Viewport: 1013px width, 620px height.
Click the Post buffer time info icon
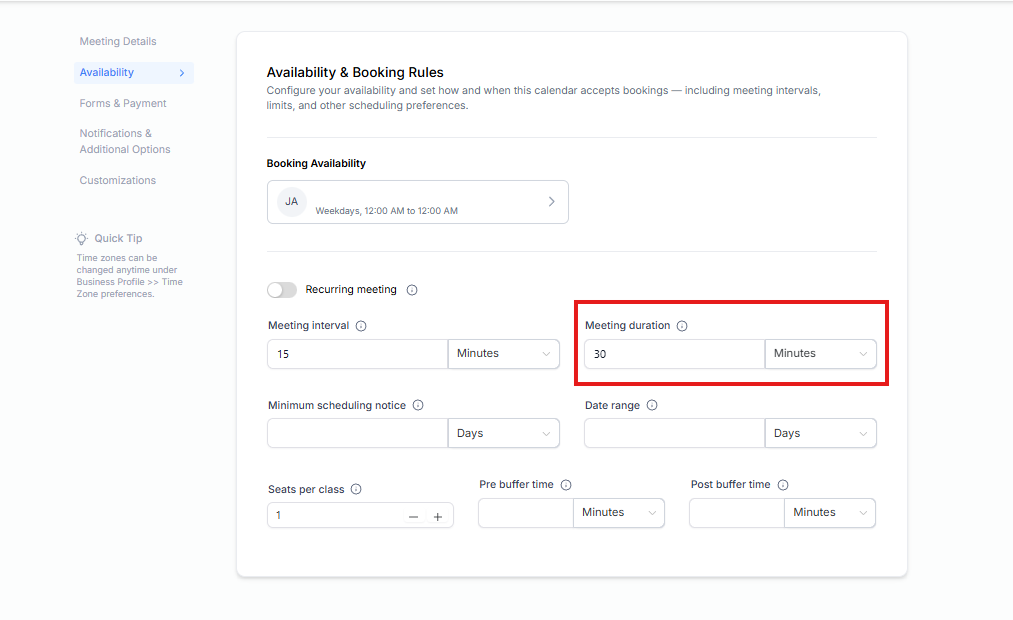[783, 485]
